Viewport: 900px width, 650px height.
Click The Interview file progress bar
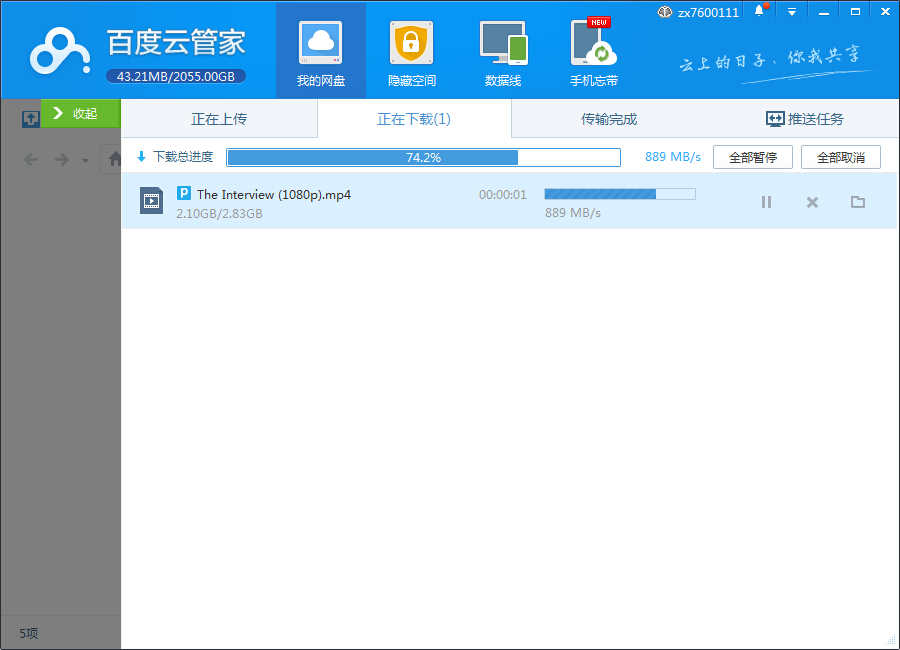tap(620, 194)
